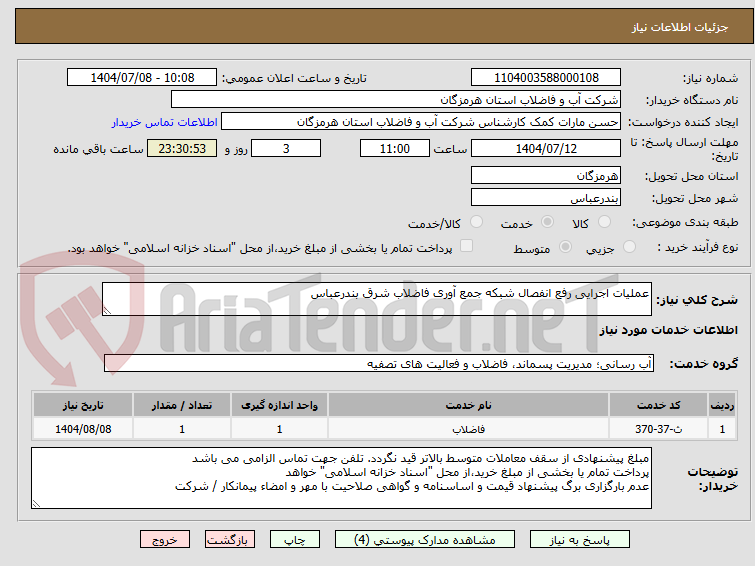Click the واحد اندازه گیری column header
Screen dimensions: 755x566
tap(279, 405)
